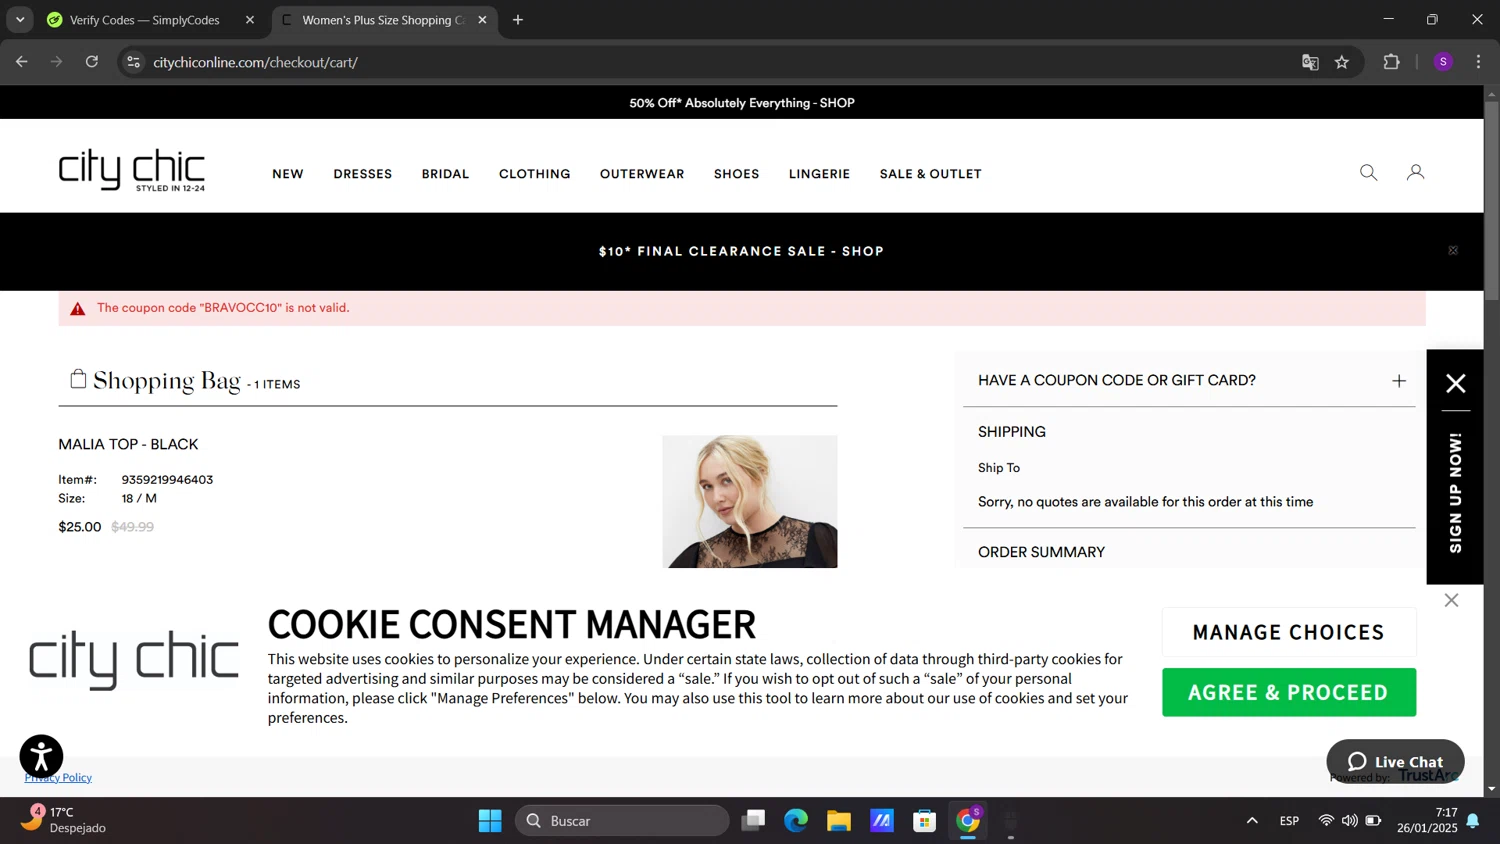Bookmark this page with the star icon
The height and width of the screenshot is (844, 1500).
[x=1342, y=62]
